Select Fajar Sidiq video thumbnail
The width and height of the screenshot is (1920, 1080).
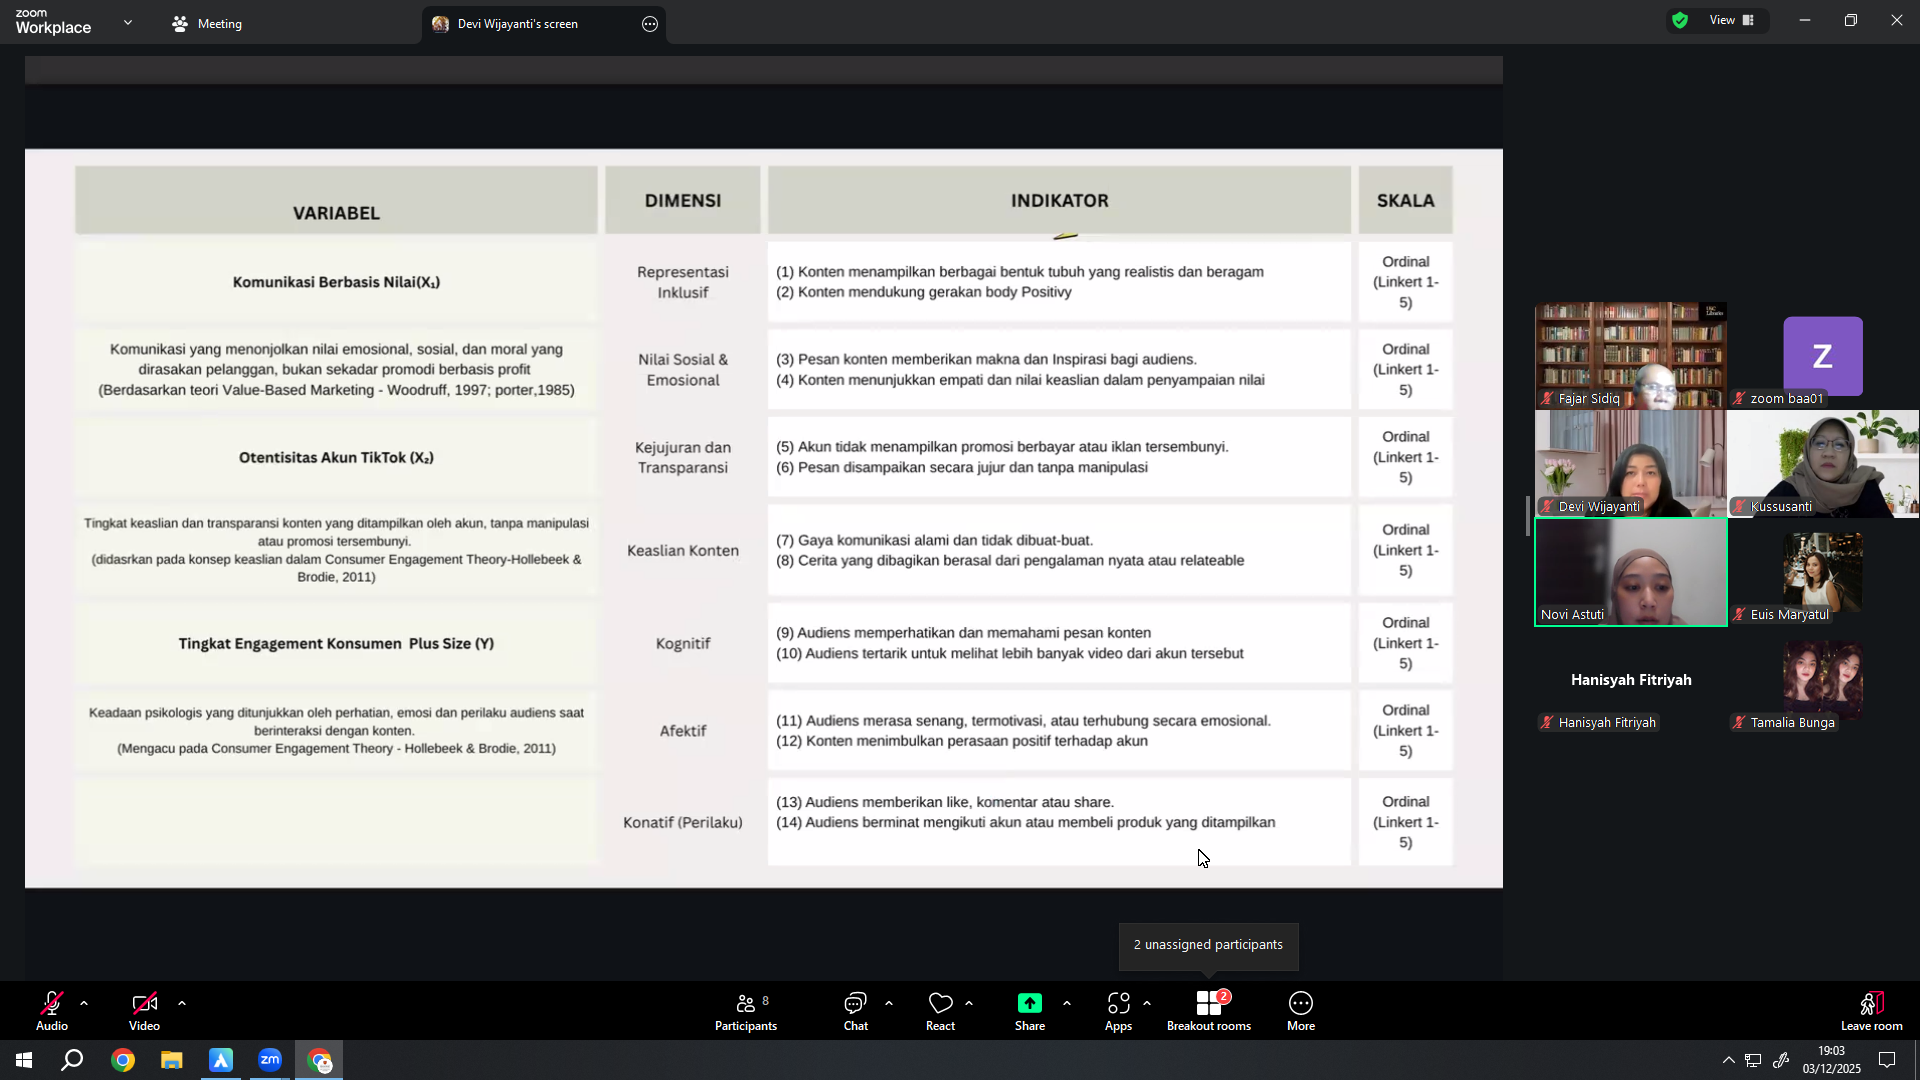coord(1630,355)
